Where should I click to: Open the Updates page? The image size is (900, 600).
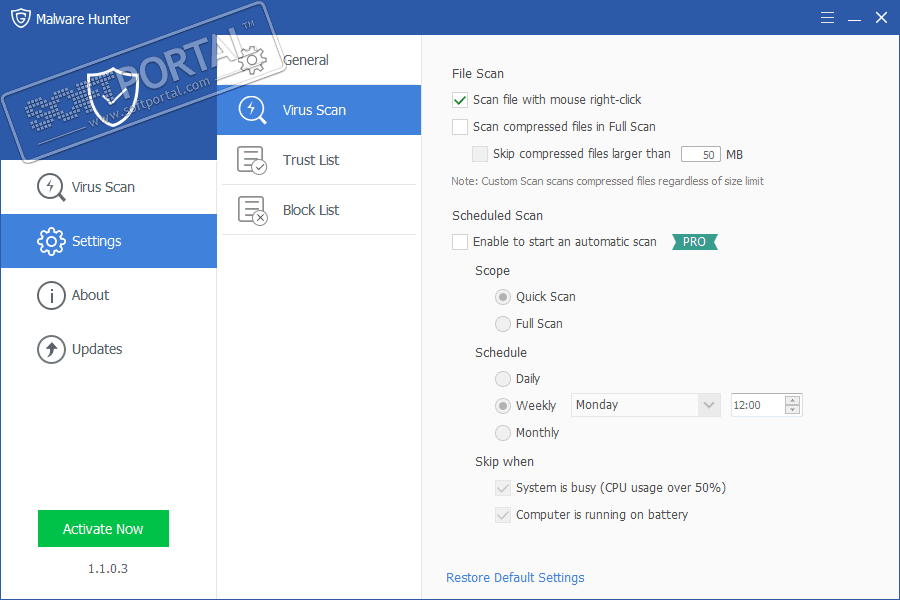pos(108,349)
